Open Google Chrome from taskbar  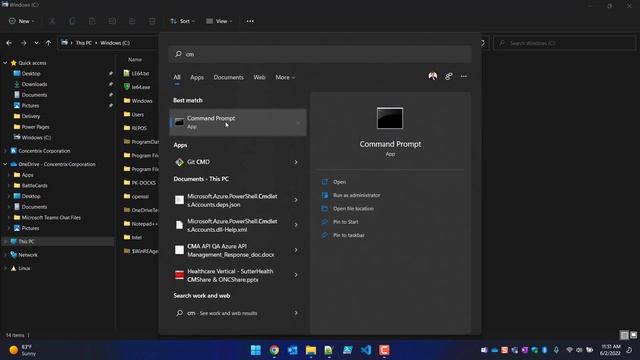(x=274, y=350)
